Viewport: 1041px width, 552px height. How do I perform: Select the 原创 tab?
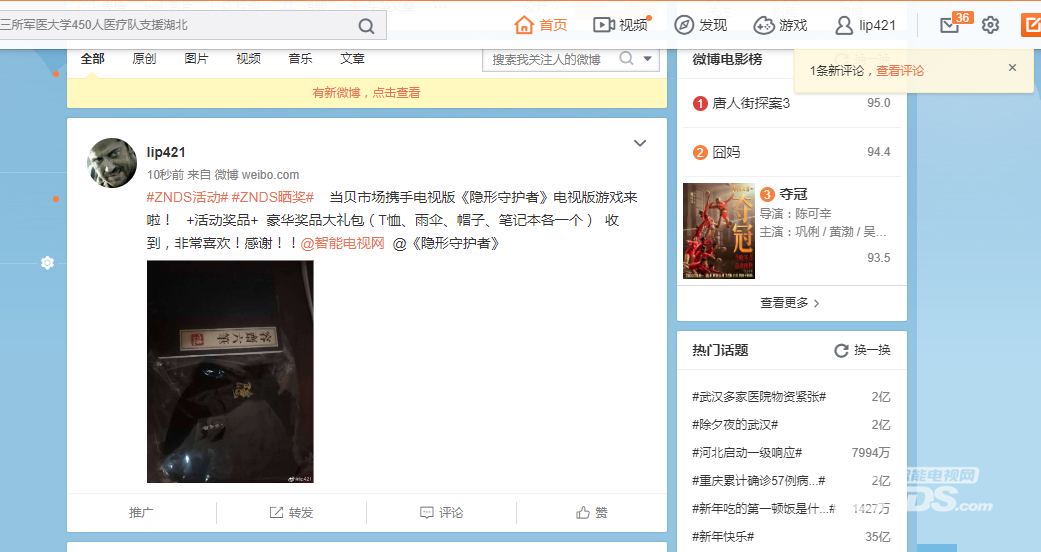[144, 58]
